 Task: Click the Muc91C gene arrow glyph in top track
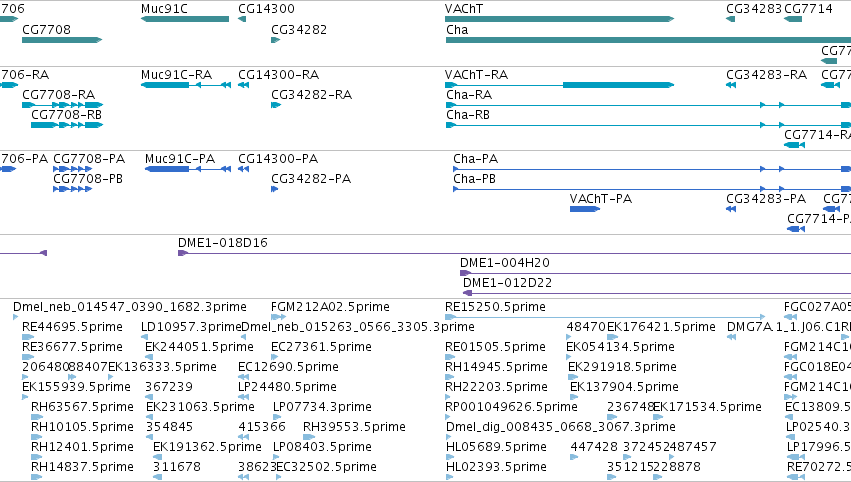coord(185,19)
